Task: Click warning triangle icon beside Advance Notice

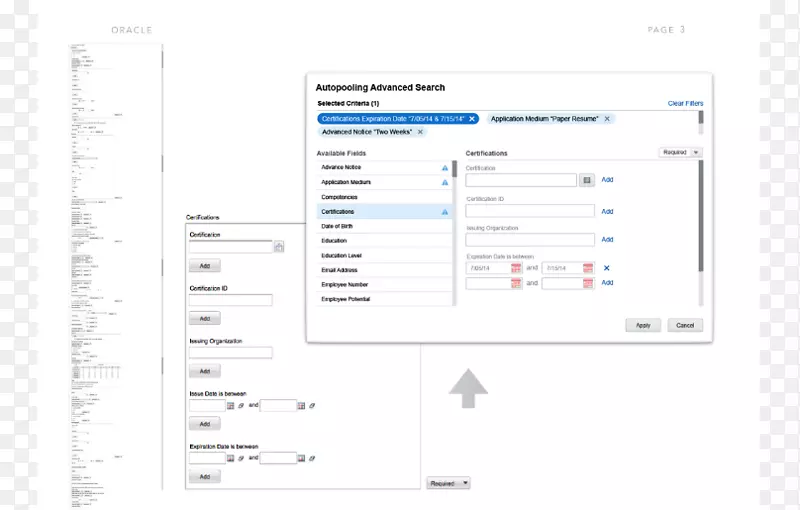Action: [x=445, y=168]
